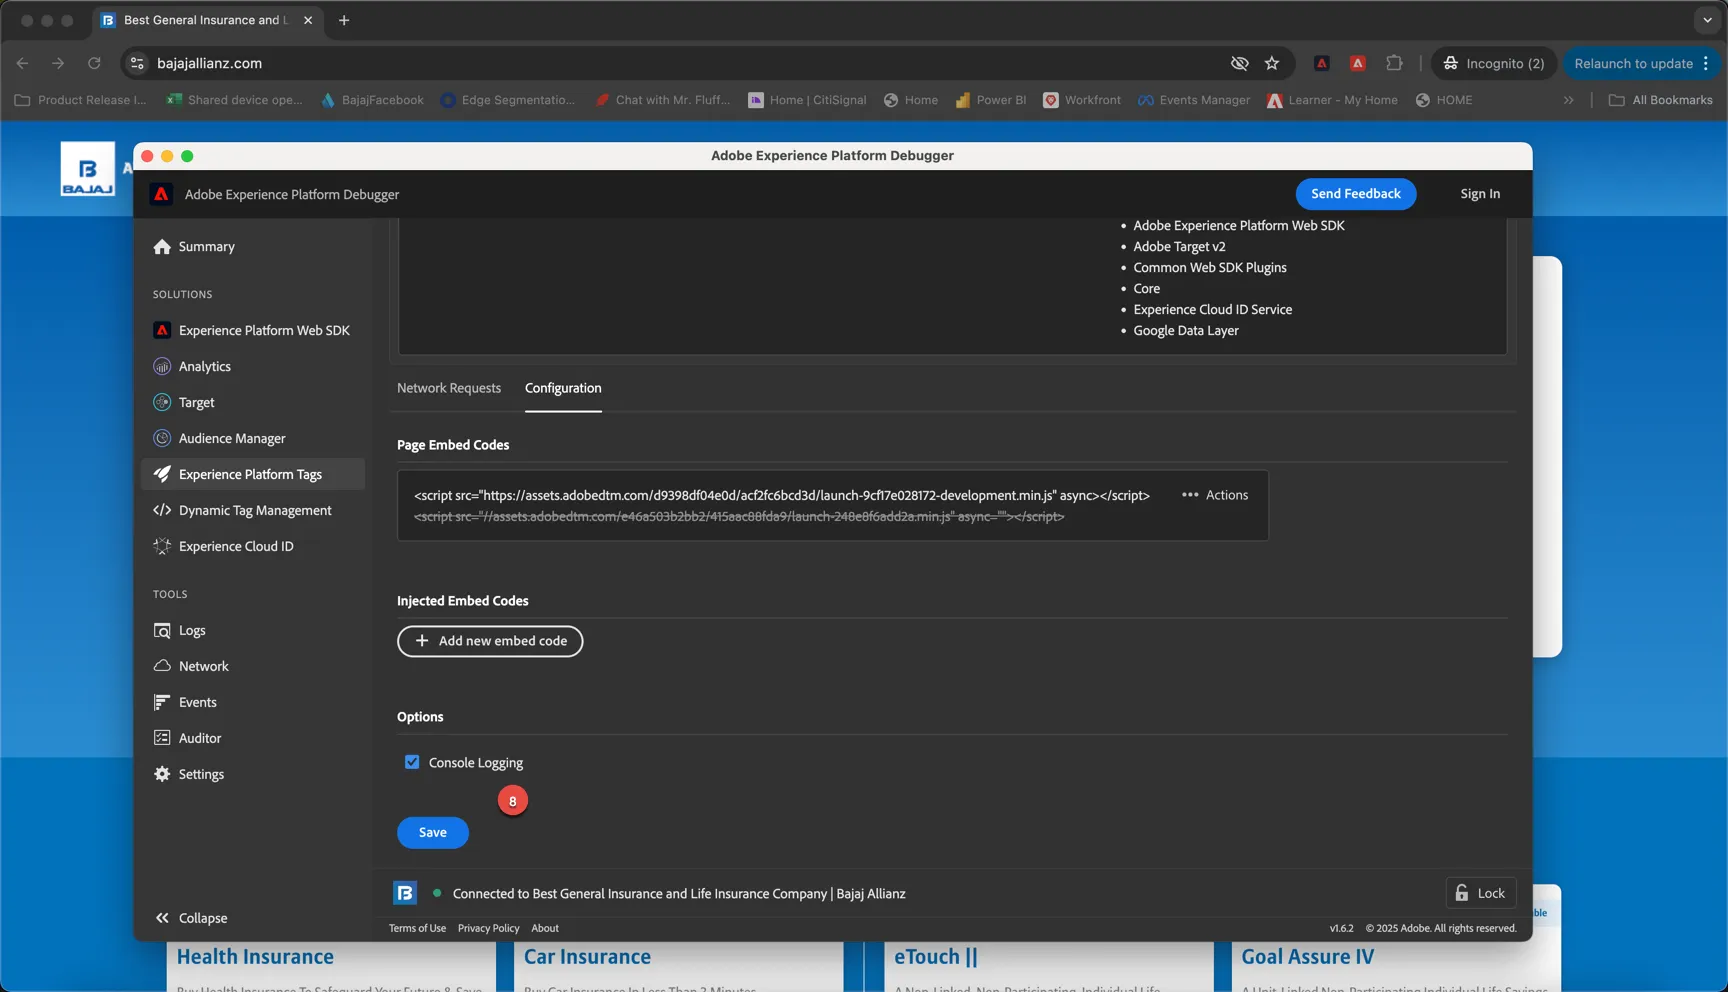Open the Terms of Use link
The width and height of the screenshot is (1728, 992).
417,928
